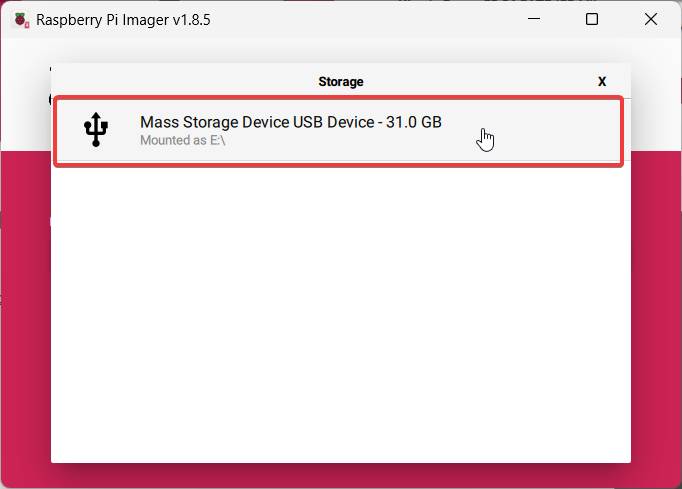Click the "Mounted as E:\" subtitle text

tap(183, 141)
